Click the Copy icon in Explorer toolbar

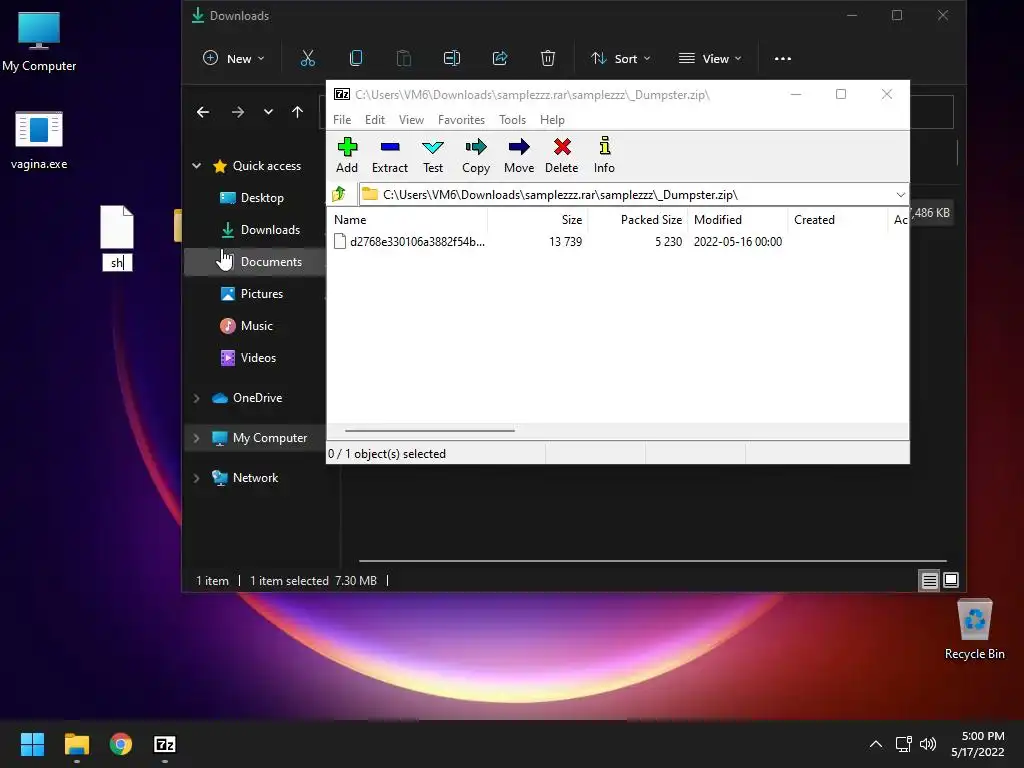(x=356, y=59)
